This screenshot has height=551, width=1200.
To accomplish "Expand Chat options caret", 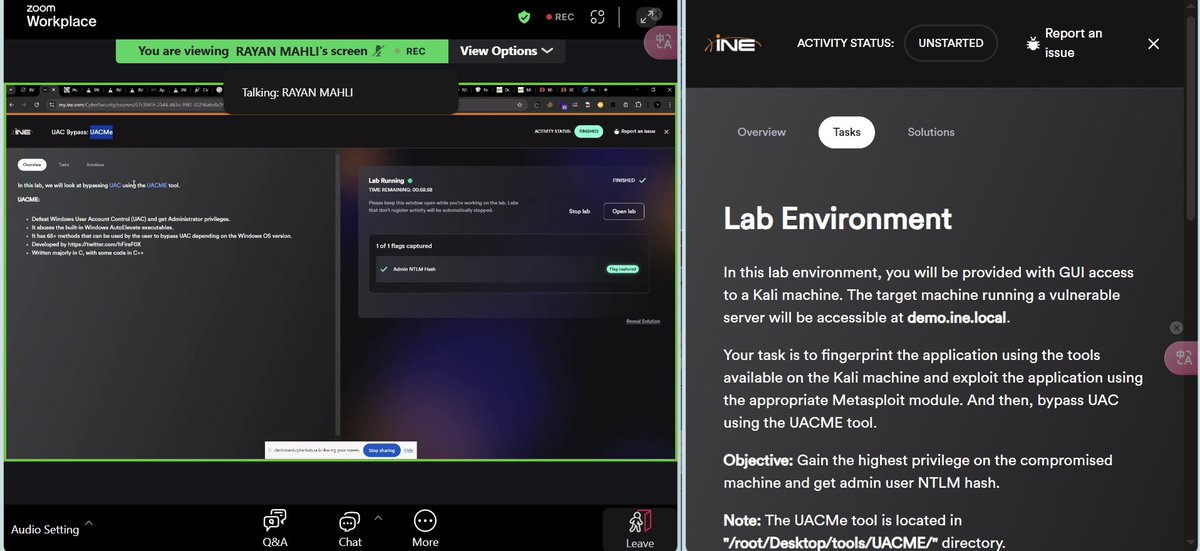I will (x=378, y=518).
